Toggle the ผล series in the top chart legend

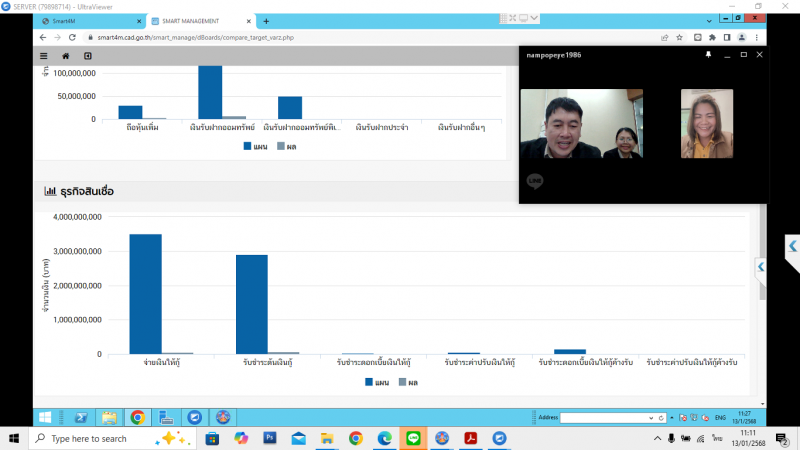coord(287,146)
